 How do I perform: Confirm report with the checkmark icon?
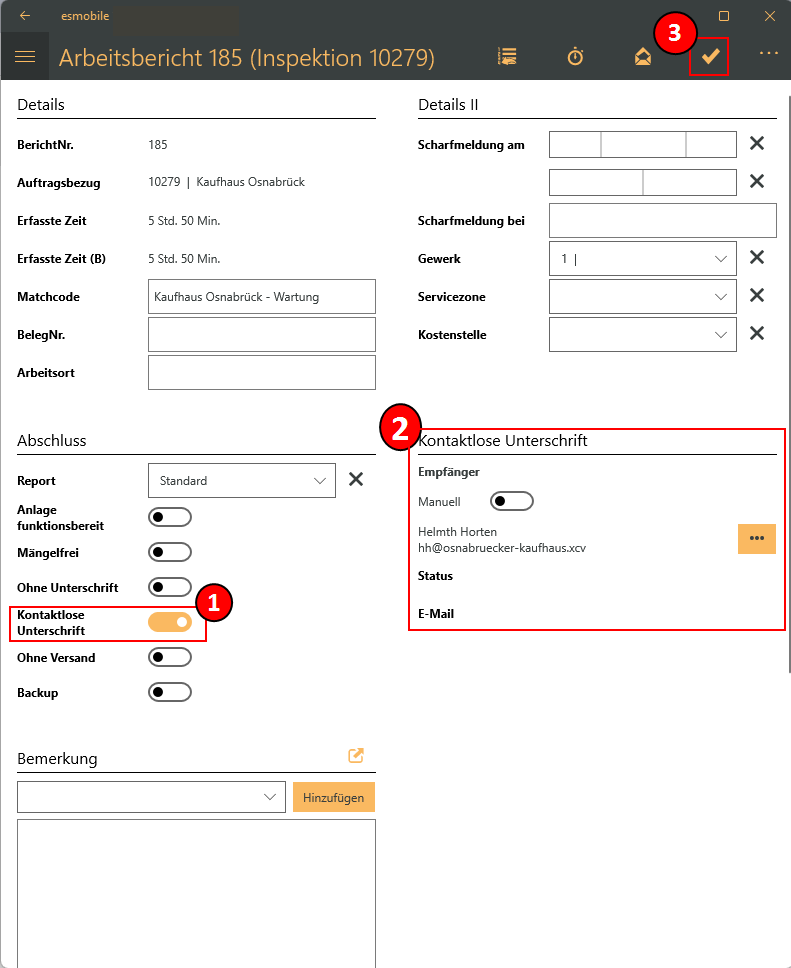pyautogui.click(x=710, y=57)
